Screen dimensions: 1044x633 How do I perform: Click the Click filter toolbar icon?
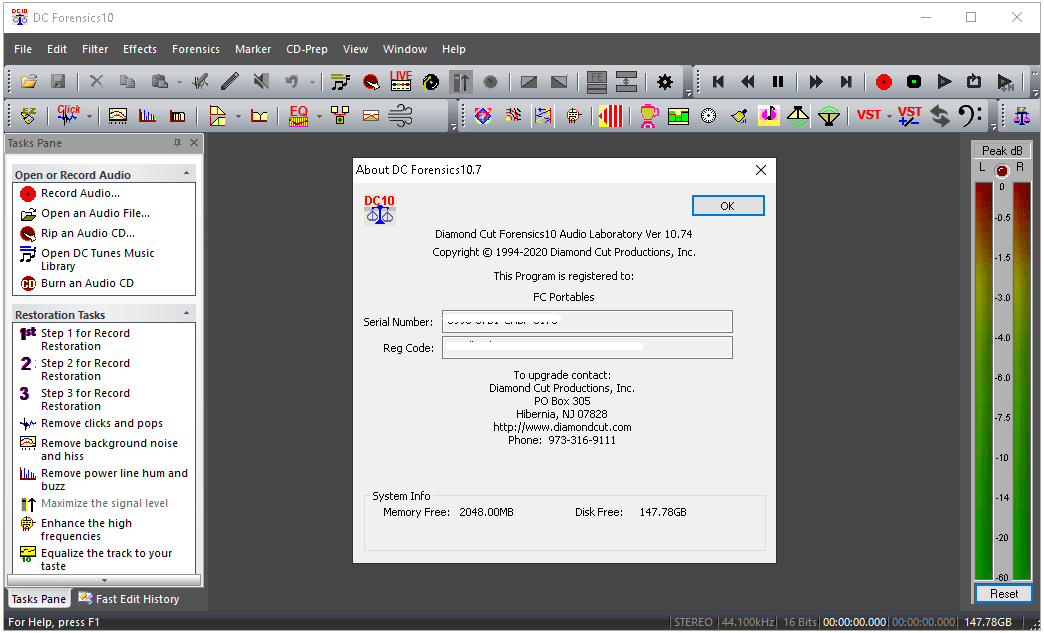pos(68,115)
